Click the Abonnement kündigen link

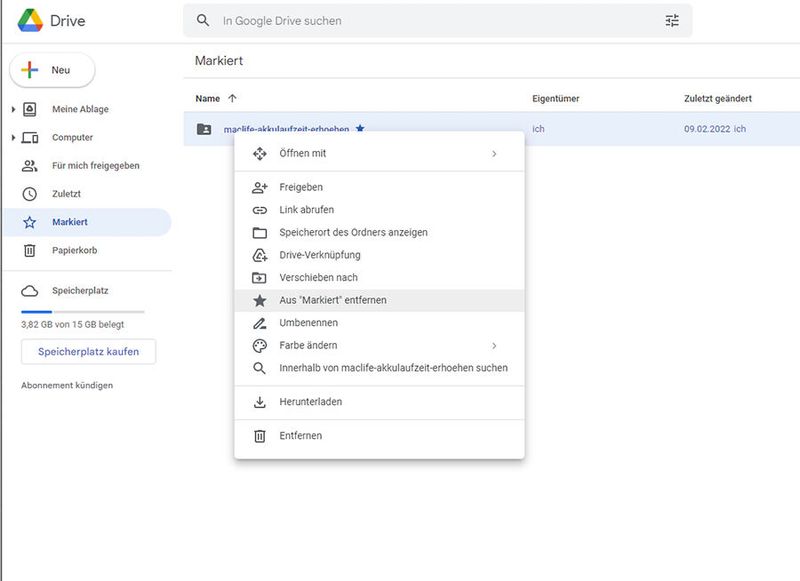(67, 385)
